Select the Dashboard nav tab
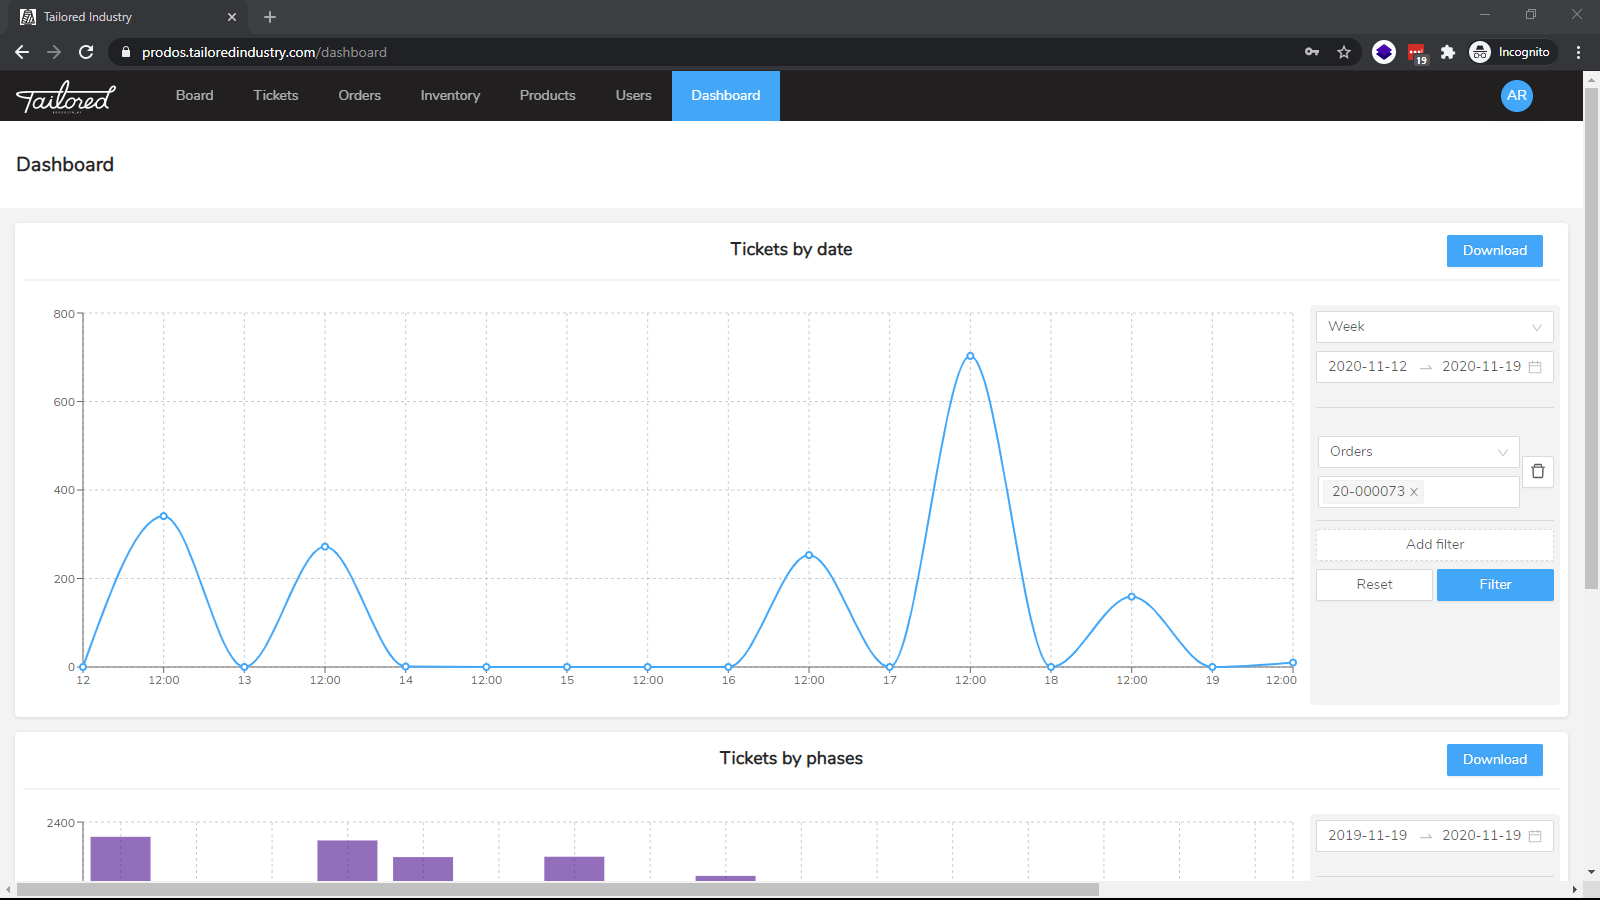The width and height of the screenshot is (1600, 900). point(726,96)
